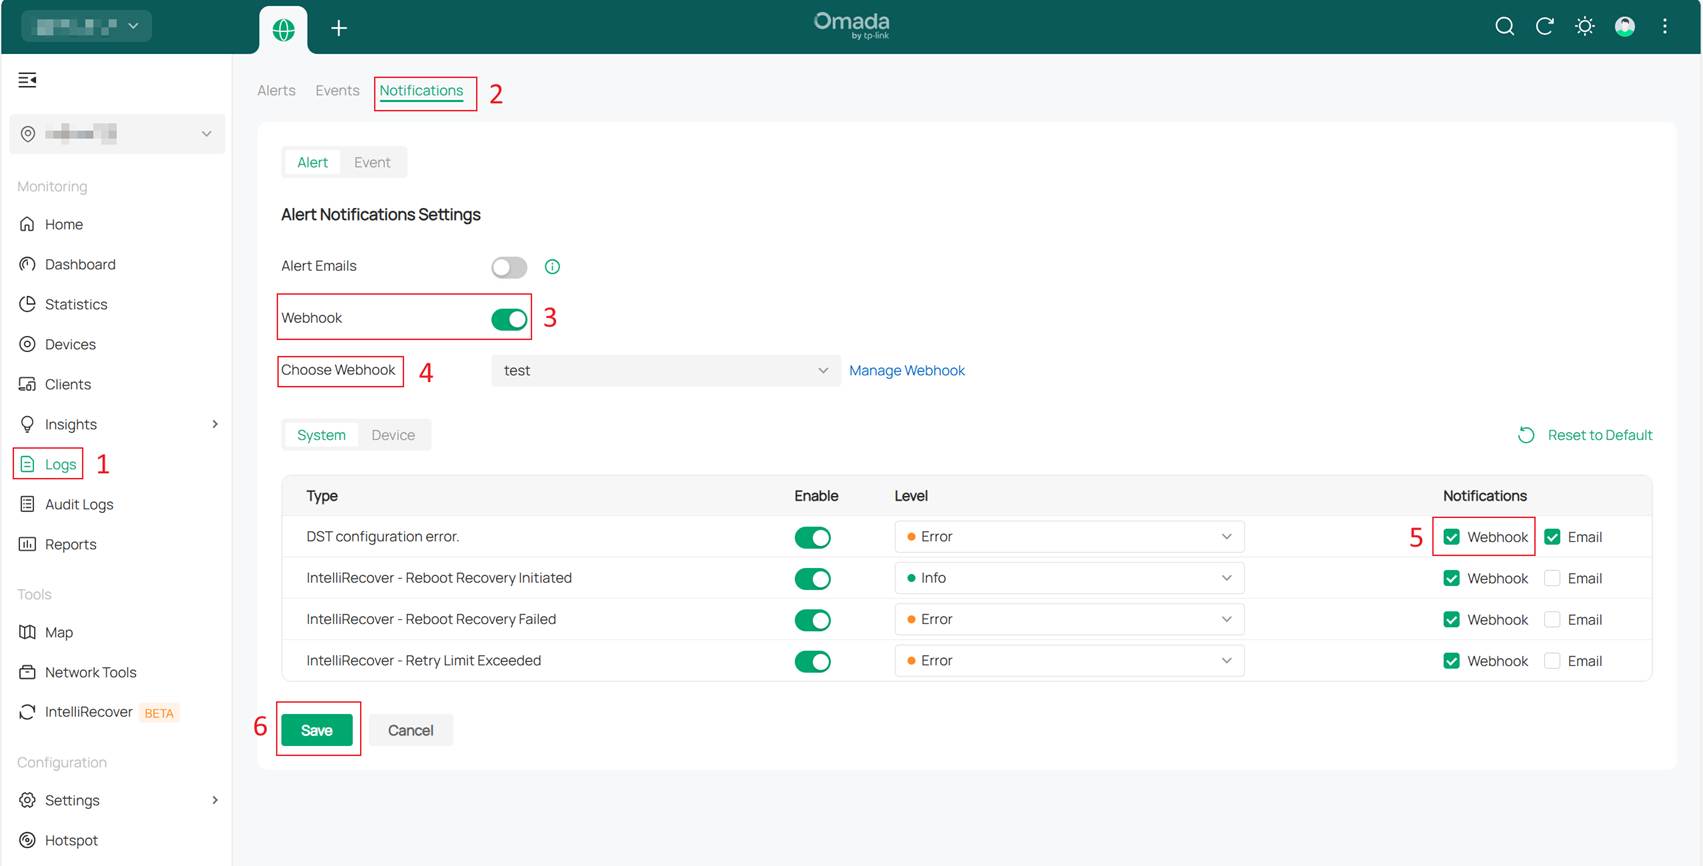Screen dimensions: 1703x866
Task: Expand the Insights submenu arrow
Action: tap(215, 424)
